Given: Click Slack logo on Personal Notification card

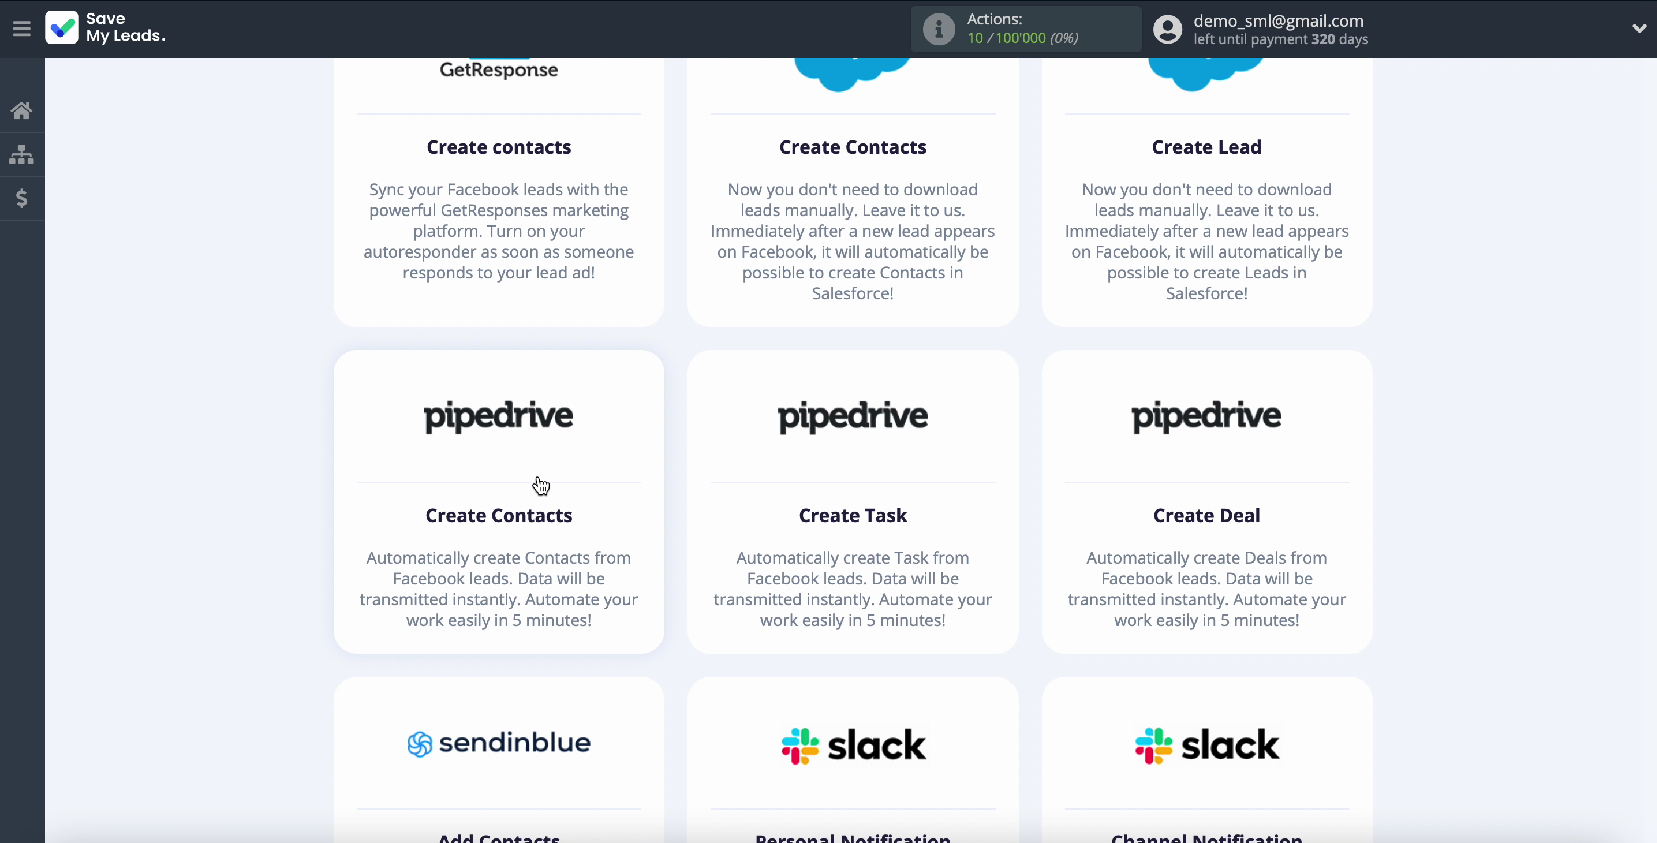Looking at the screenshot, I should pos(853,745).
